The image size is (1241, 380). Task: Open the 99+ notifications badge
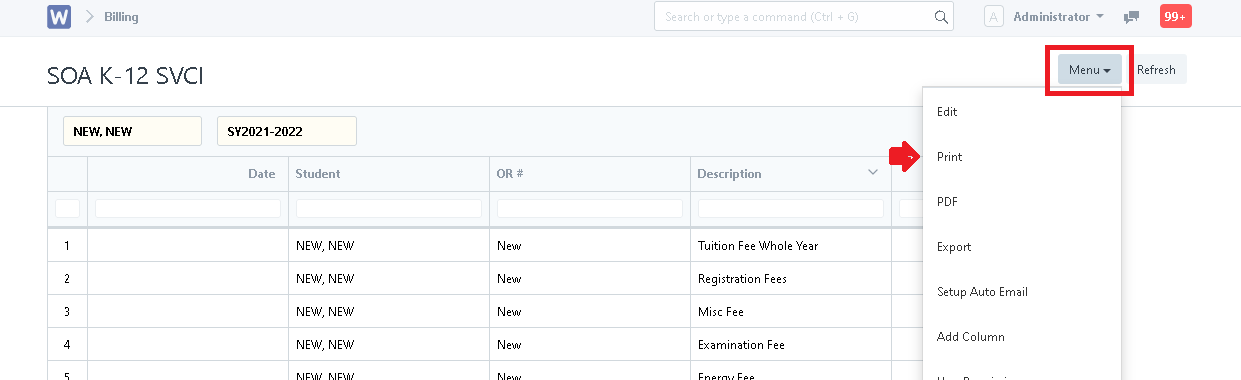point(1175,17)
